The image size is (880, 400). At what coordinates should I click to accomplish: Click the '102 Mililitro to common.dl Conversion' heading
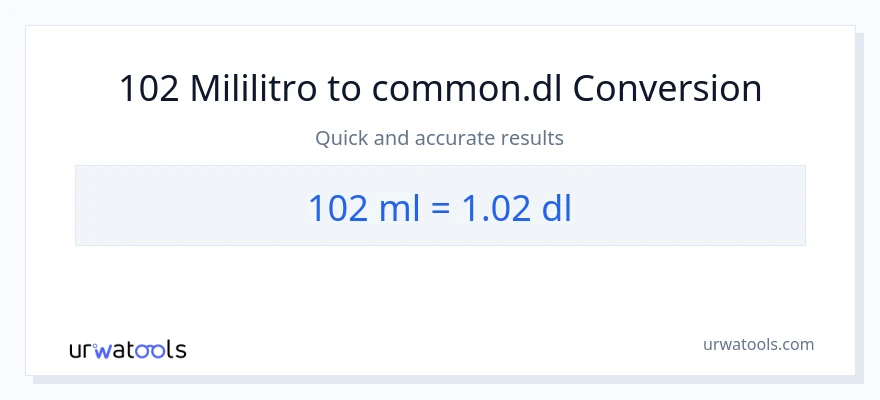click(440, 89)
